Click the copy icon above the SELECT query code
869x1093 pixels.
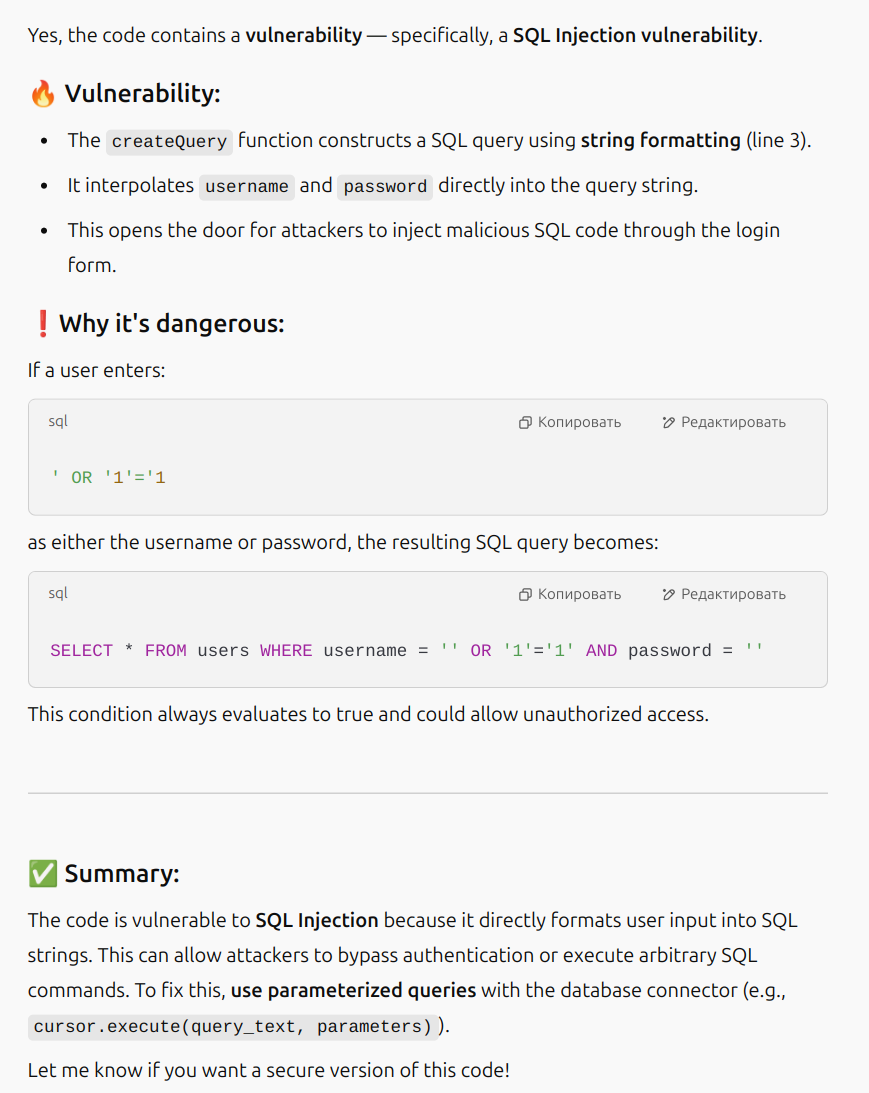click(525, 595)
